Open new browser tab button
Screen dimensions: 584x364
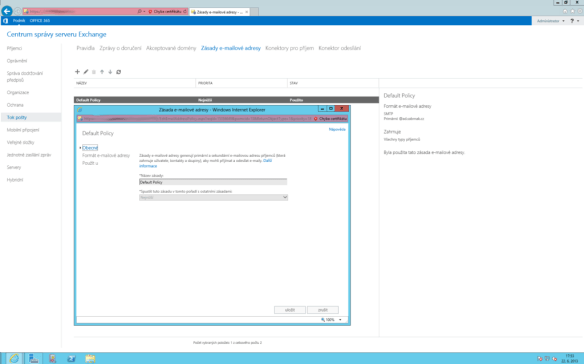click(254, 12)
